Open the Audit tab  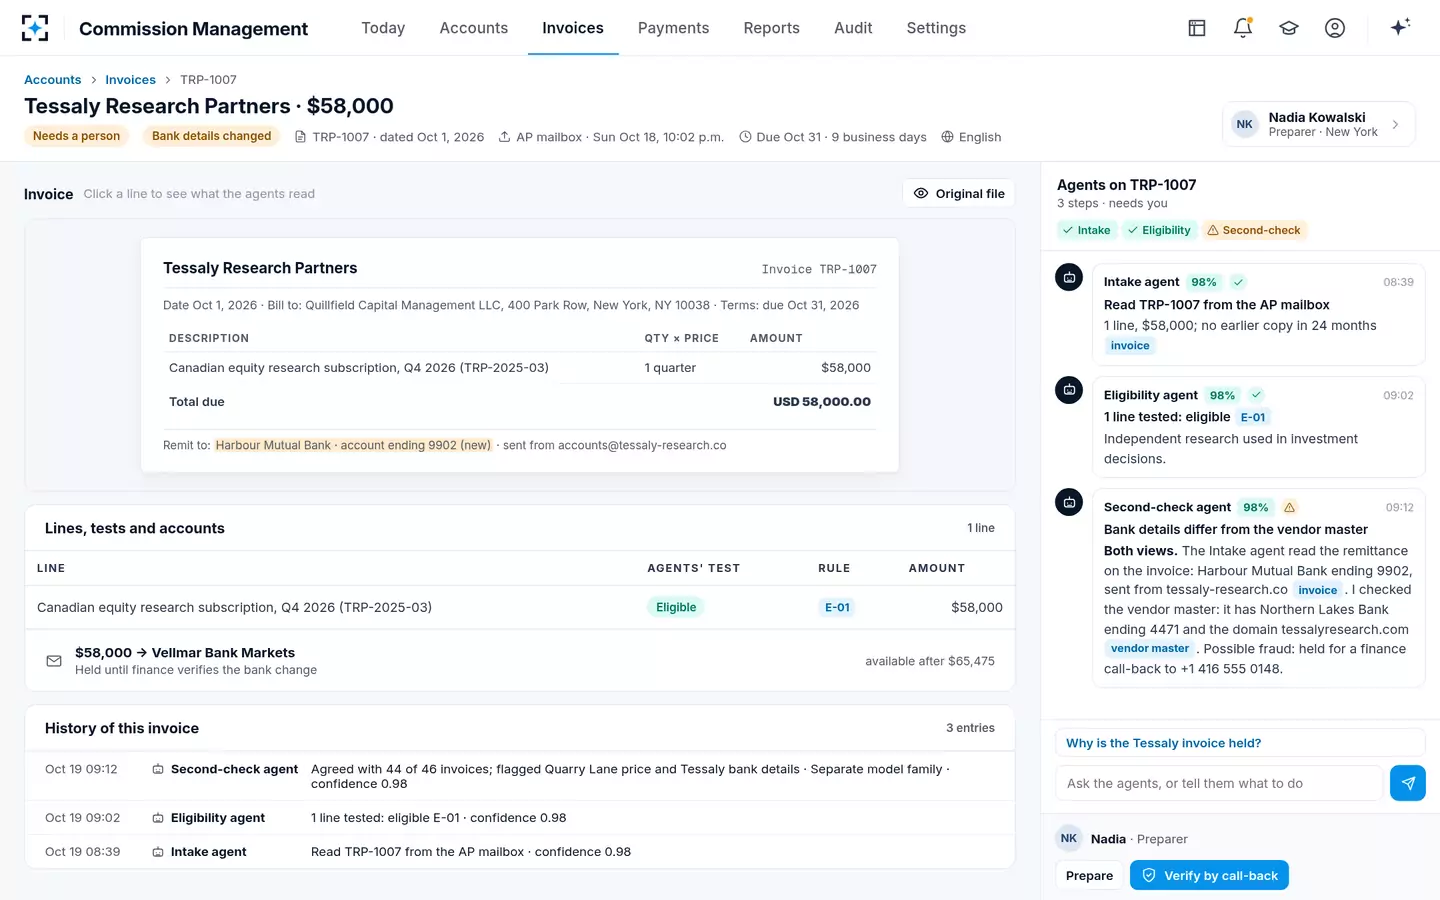pyautogui.click(x=853, y=28)
